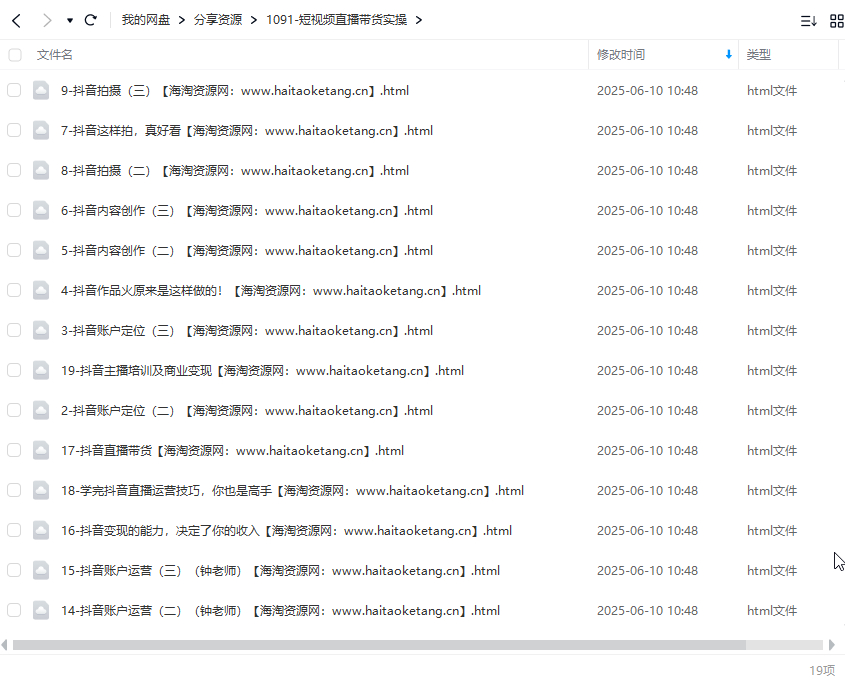
Task: Click file icon of 7-抖音这样拍，真好看
Action: 41,130
